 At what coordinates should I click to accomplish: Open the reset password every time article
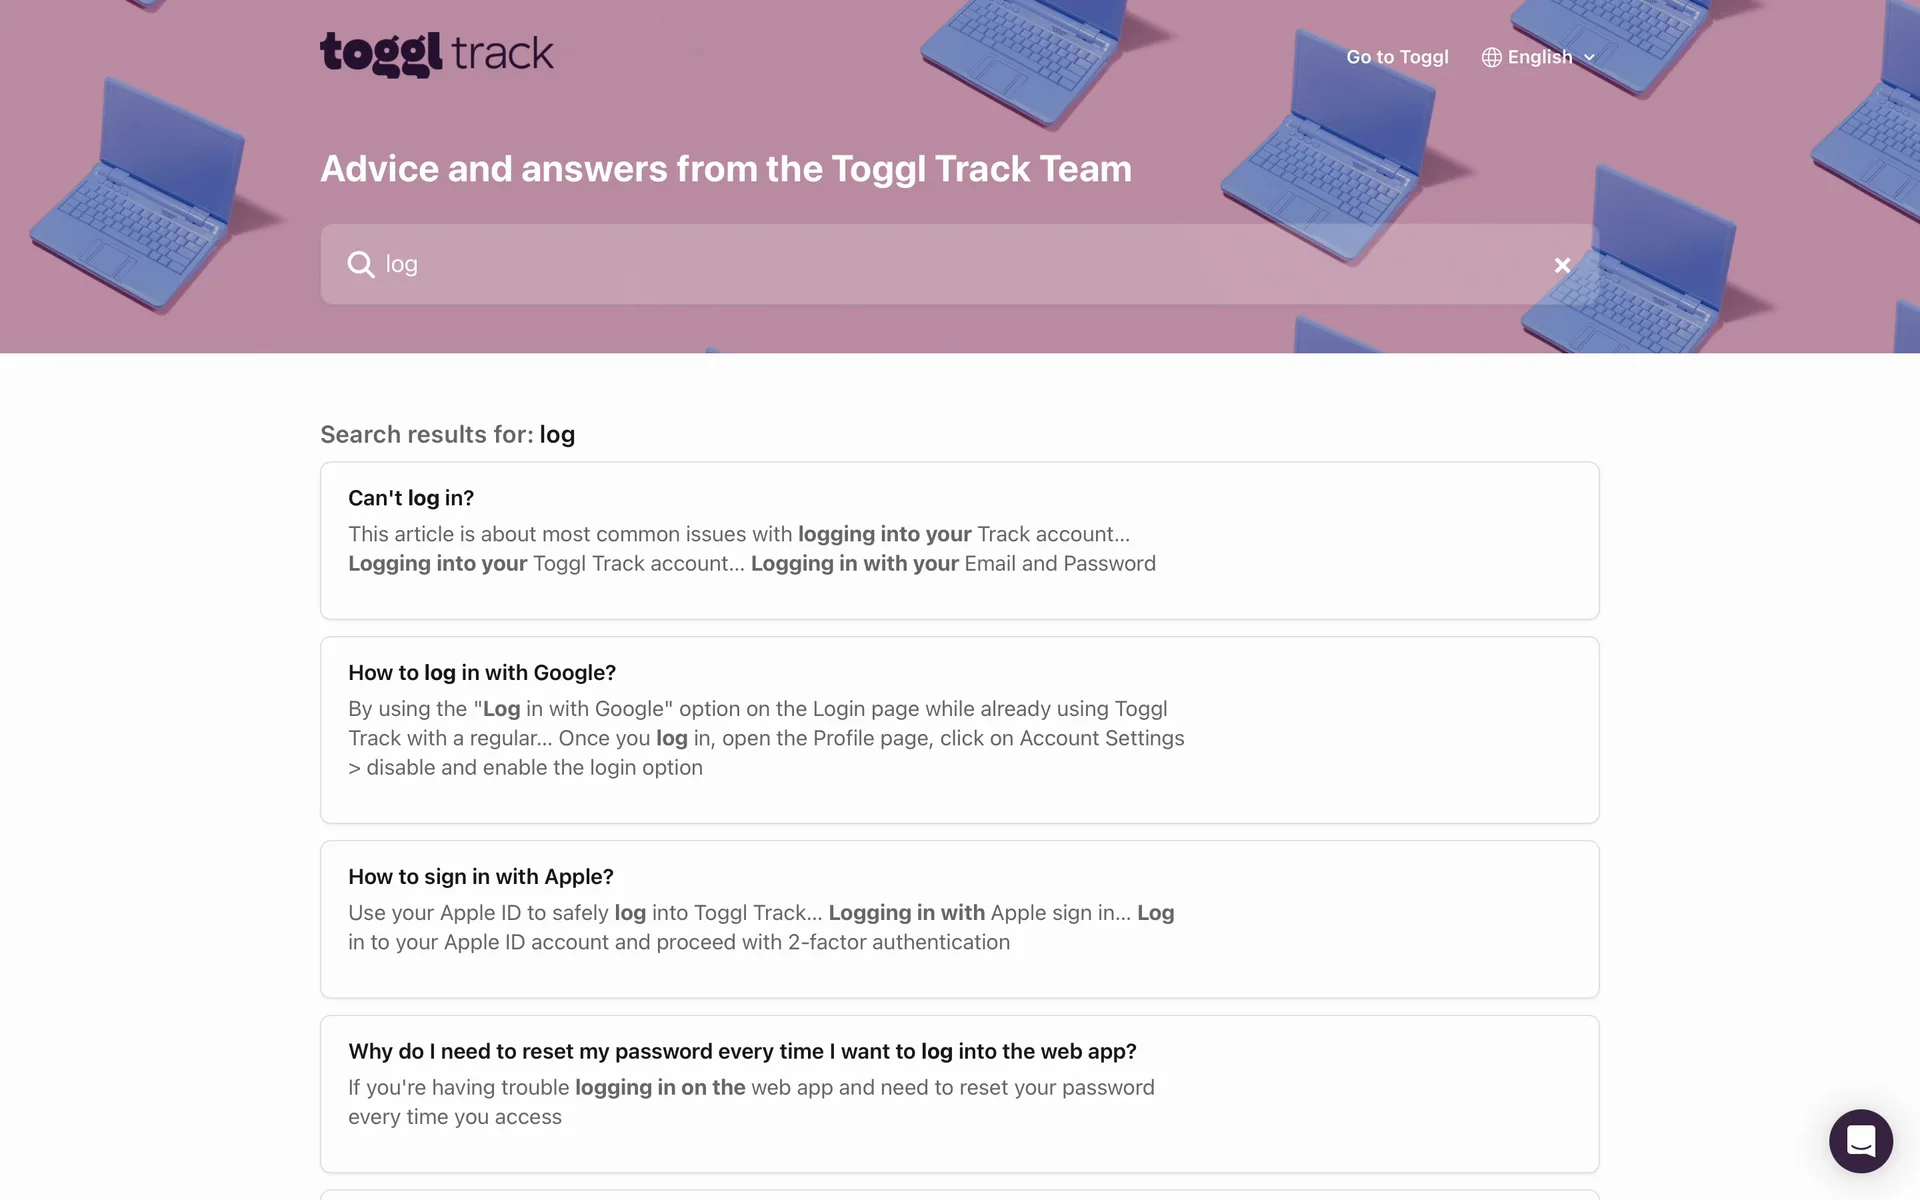tap(742, 1052)
